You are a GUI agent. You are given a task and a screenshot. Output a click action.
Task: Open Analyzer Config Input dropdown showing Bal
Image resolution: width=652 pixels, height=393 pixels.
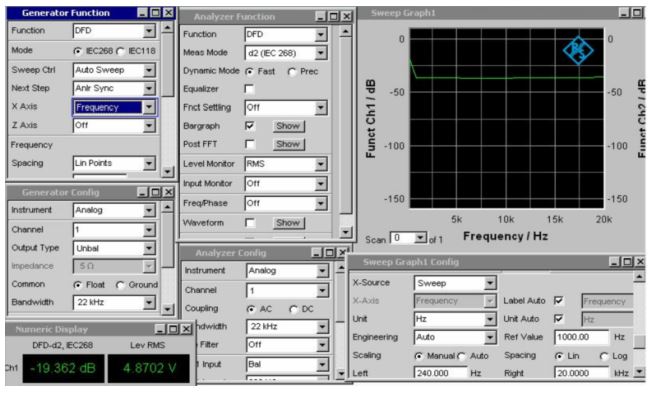point(287,364)
